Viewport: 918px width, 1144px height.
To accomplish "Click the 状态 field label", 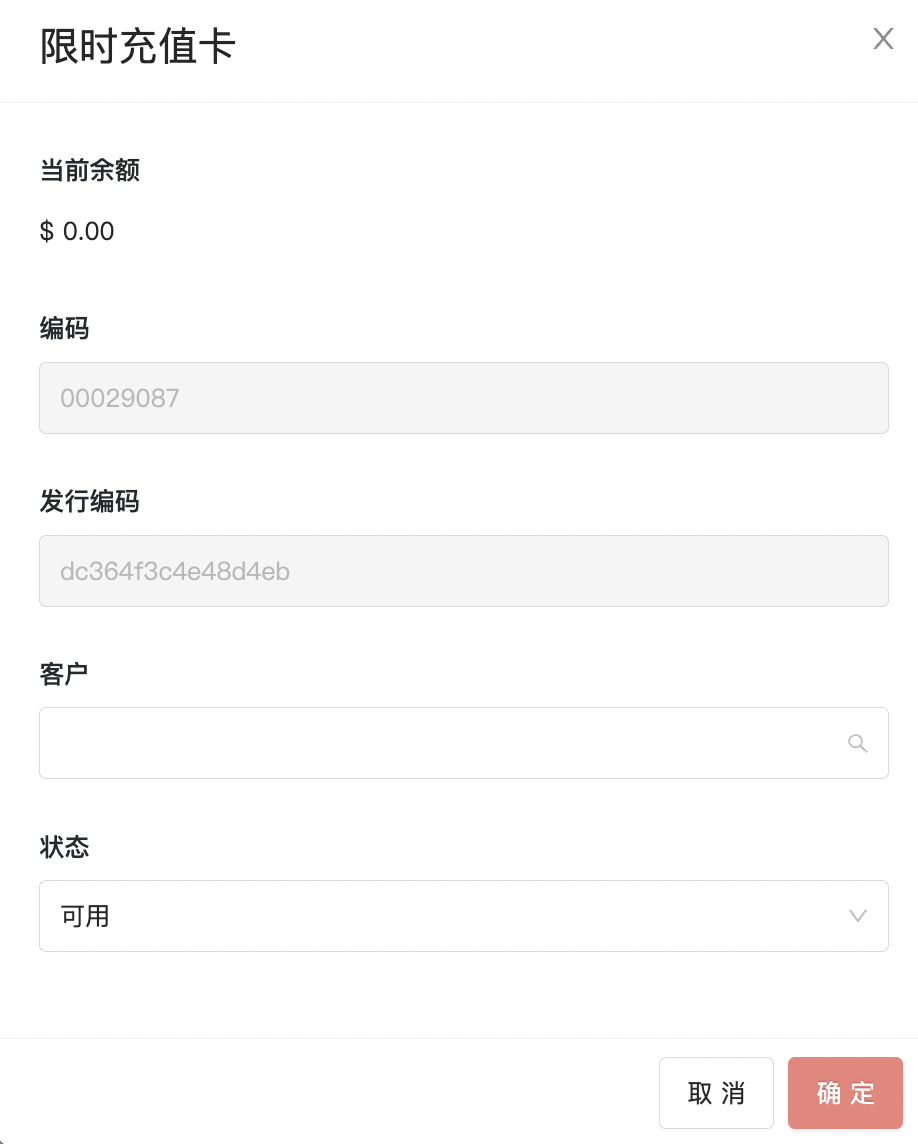I will (64, 847).
